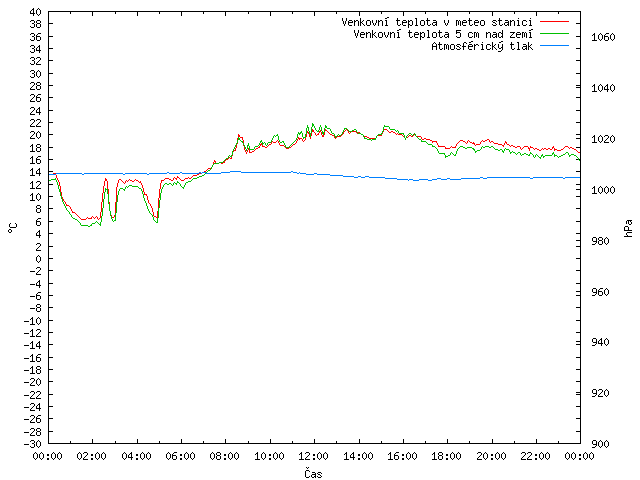Click the 'Čas' x-axis title
The width and height of the screenshot is (640, 480).
coord(313,473)
